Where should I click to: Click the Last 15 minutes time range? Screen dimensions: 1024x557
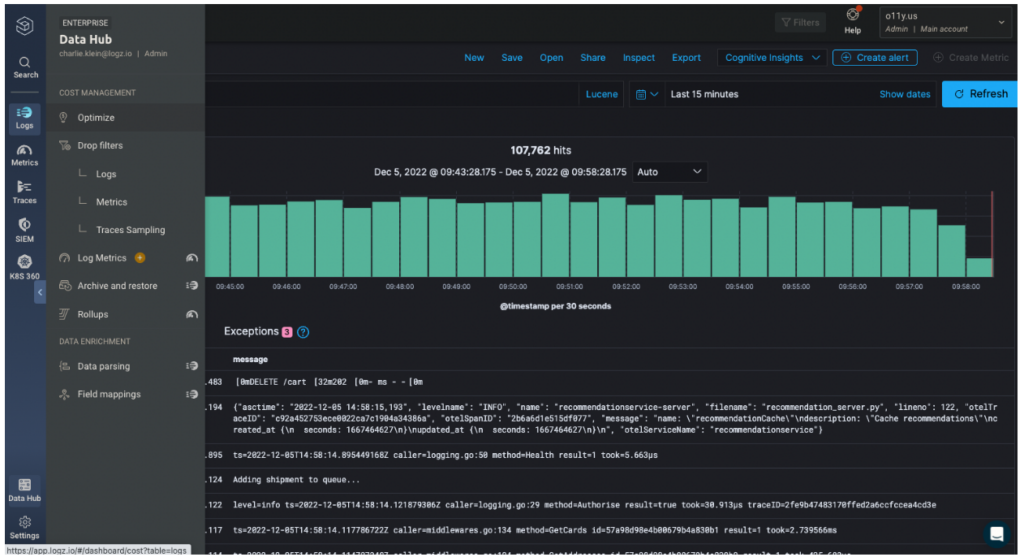point(705,94)
